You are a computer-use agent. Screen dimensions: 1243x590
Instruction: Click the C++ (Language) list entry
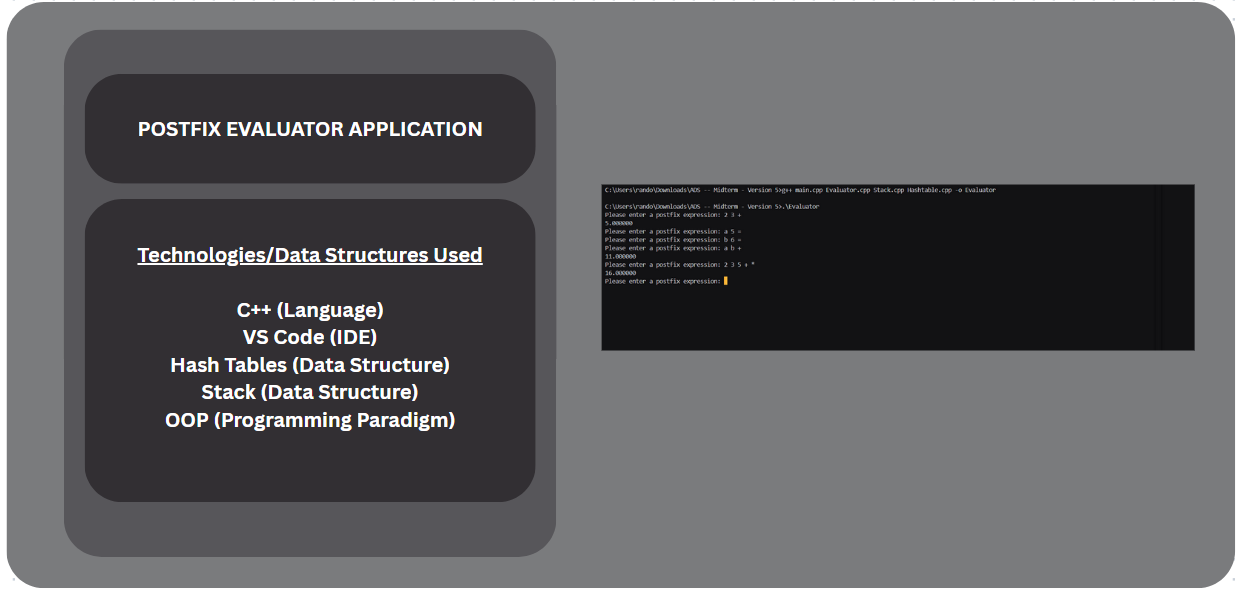(x=308, y=310)
